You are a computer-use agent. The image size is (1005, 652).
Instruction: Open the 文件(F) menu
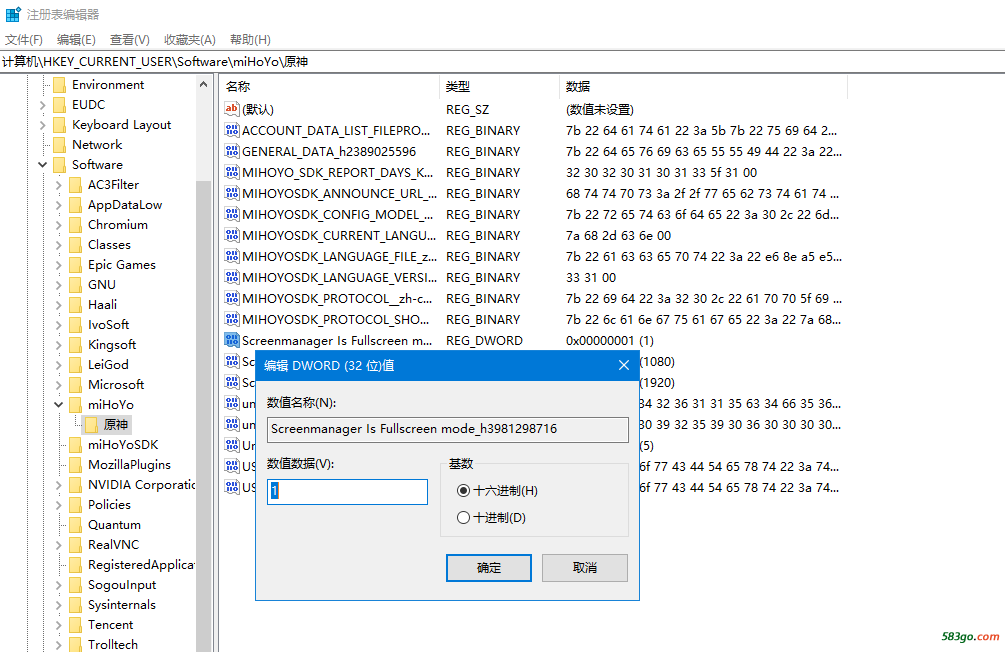(24, 39)
